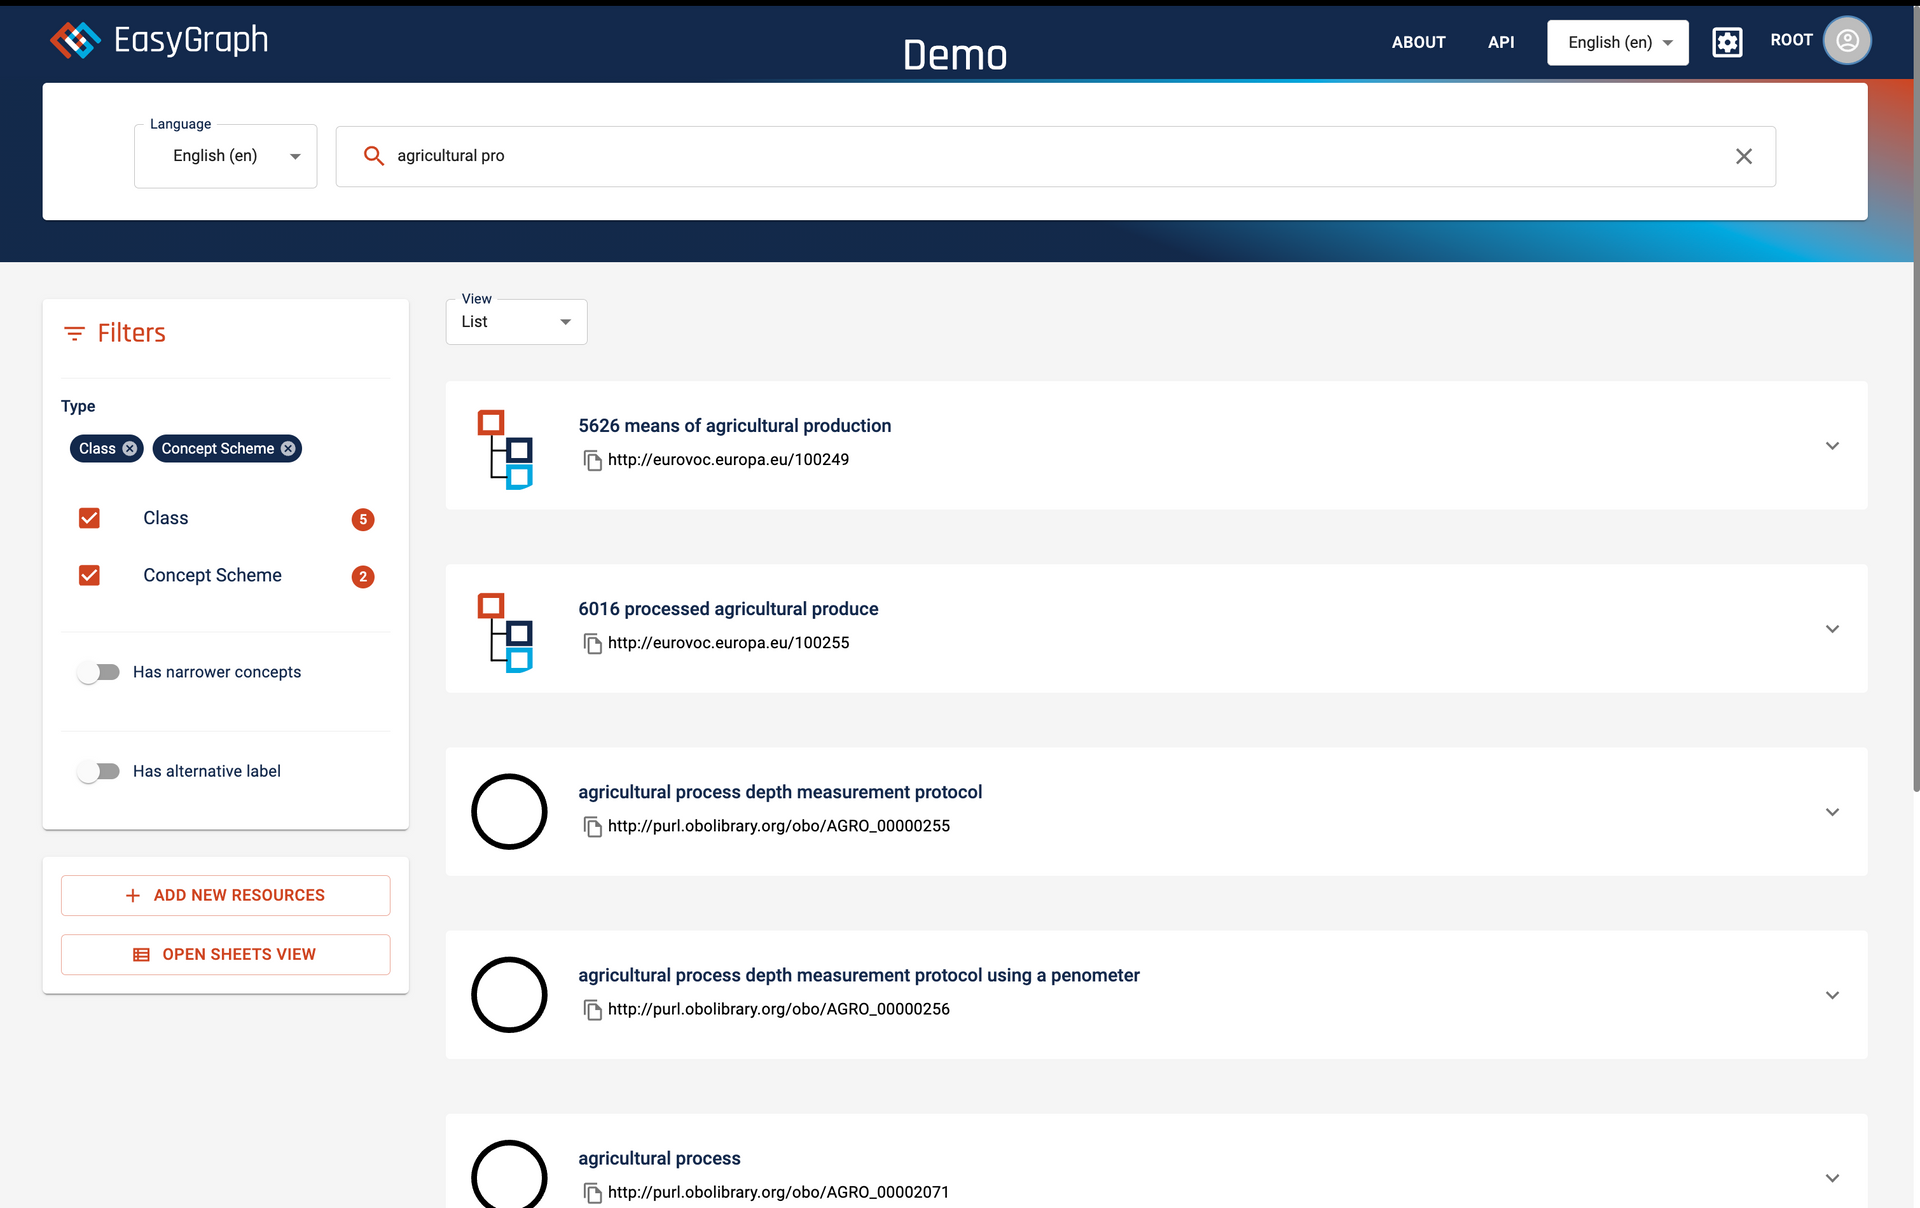1920x1208 pixels.
Task: Remove the Concept Scheme filter chip
Action: point(288,449)
